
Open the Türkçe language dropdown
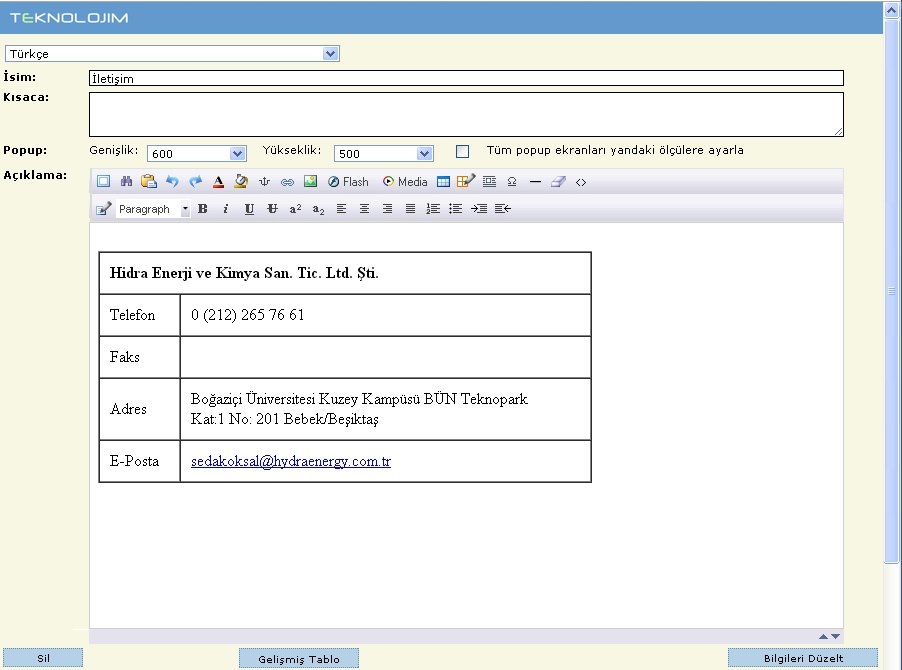(172, 53)
